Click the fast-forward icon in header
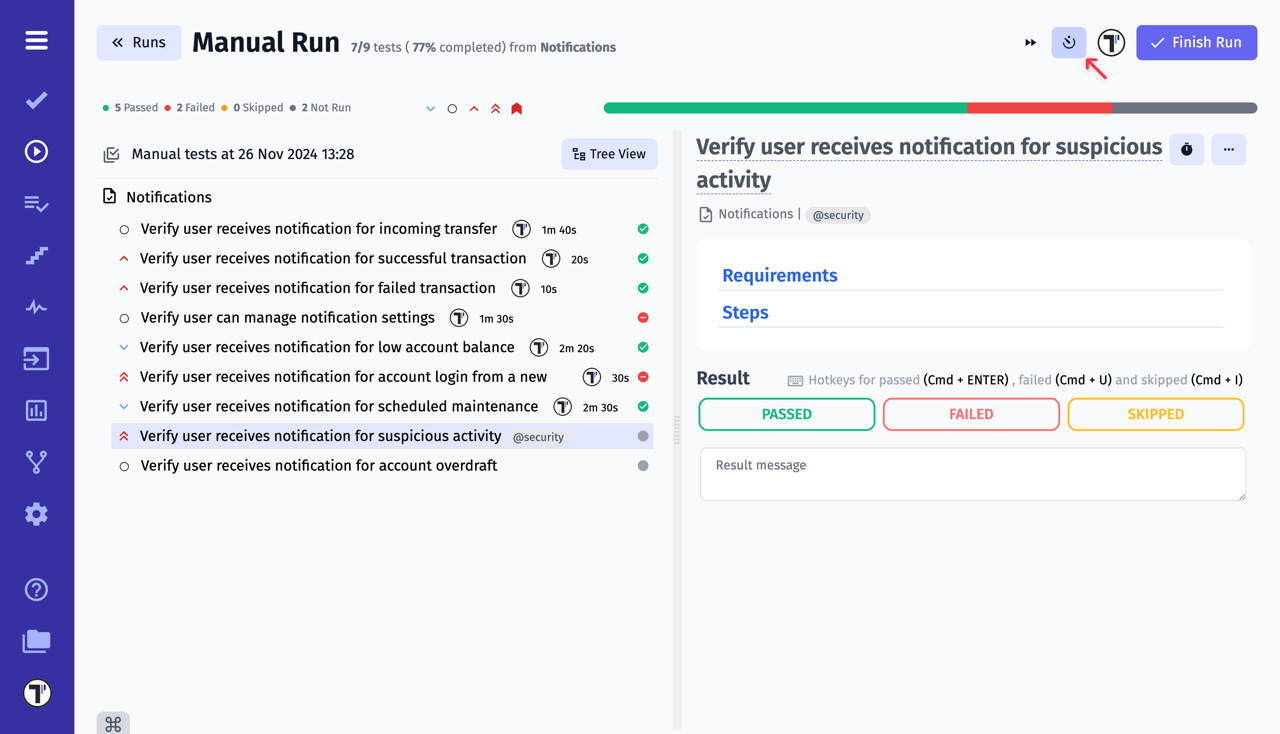The height and width of the screenshot is (734, 1280). [1030, 43]
